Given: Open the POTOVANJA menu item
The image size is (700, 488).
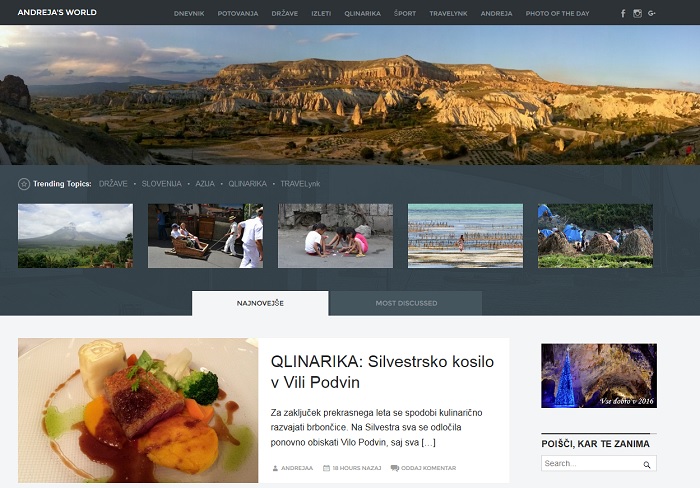Looking at the screenshot, I should coord(238,13).
